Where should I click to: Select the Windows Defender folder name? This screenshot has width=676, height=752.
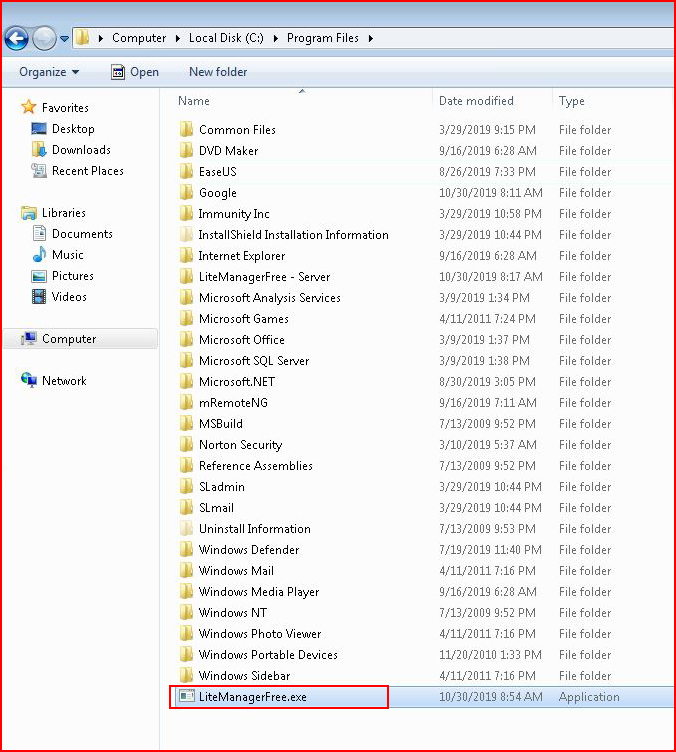(249, 550)
